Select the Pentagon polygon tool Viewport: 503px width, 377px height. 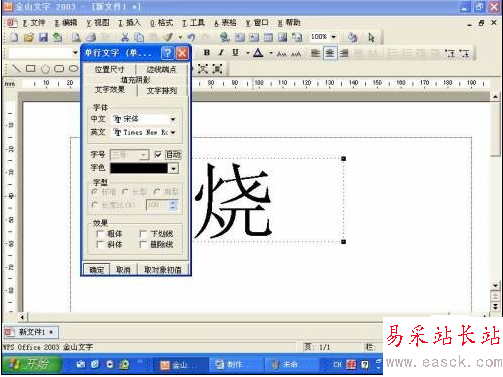[45, 69]
